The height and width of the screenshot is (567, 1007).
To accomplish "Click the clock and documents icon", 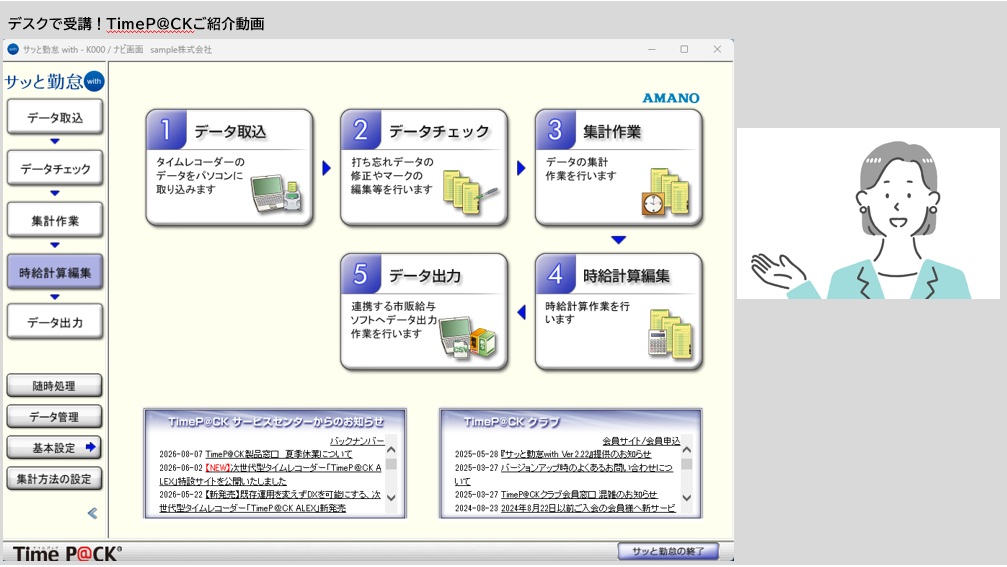I will 666,191.
